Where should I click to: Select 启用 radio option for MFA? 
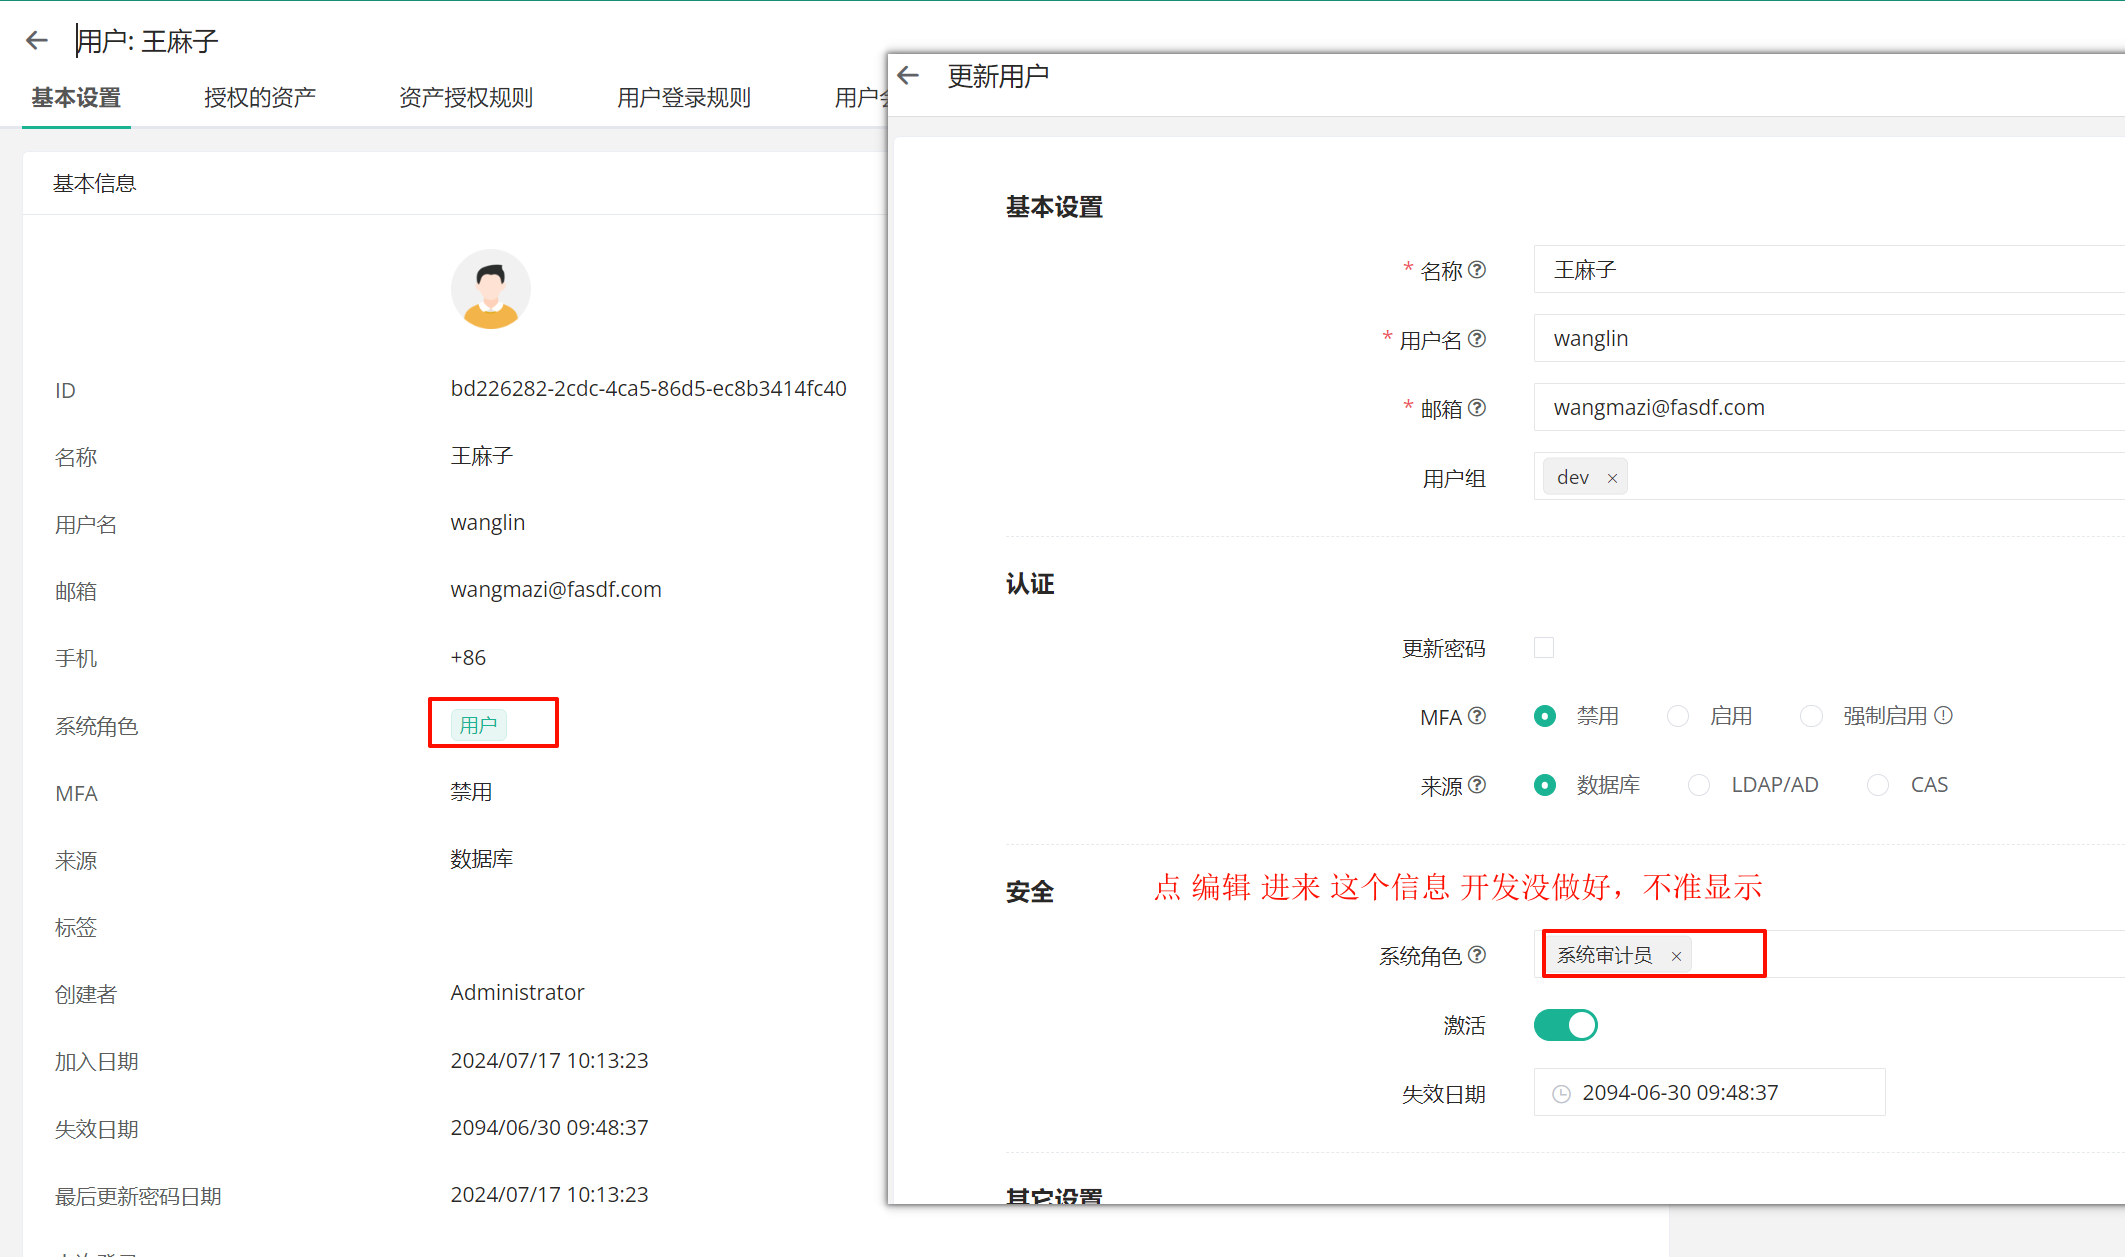point(1678,716)
